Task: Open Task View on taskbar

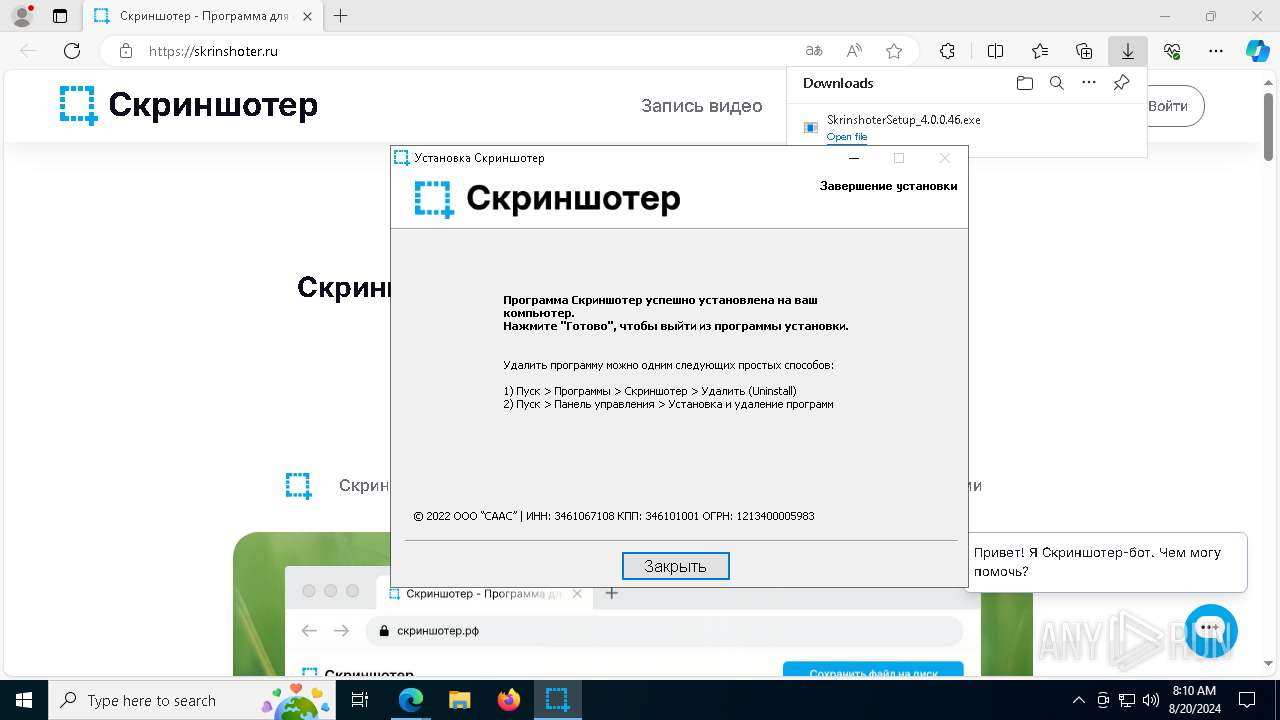Action: tap(361, 700)
